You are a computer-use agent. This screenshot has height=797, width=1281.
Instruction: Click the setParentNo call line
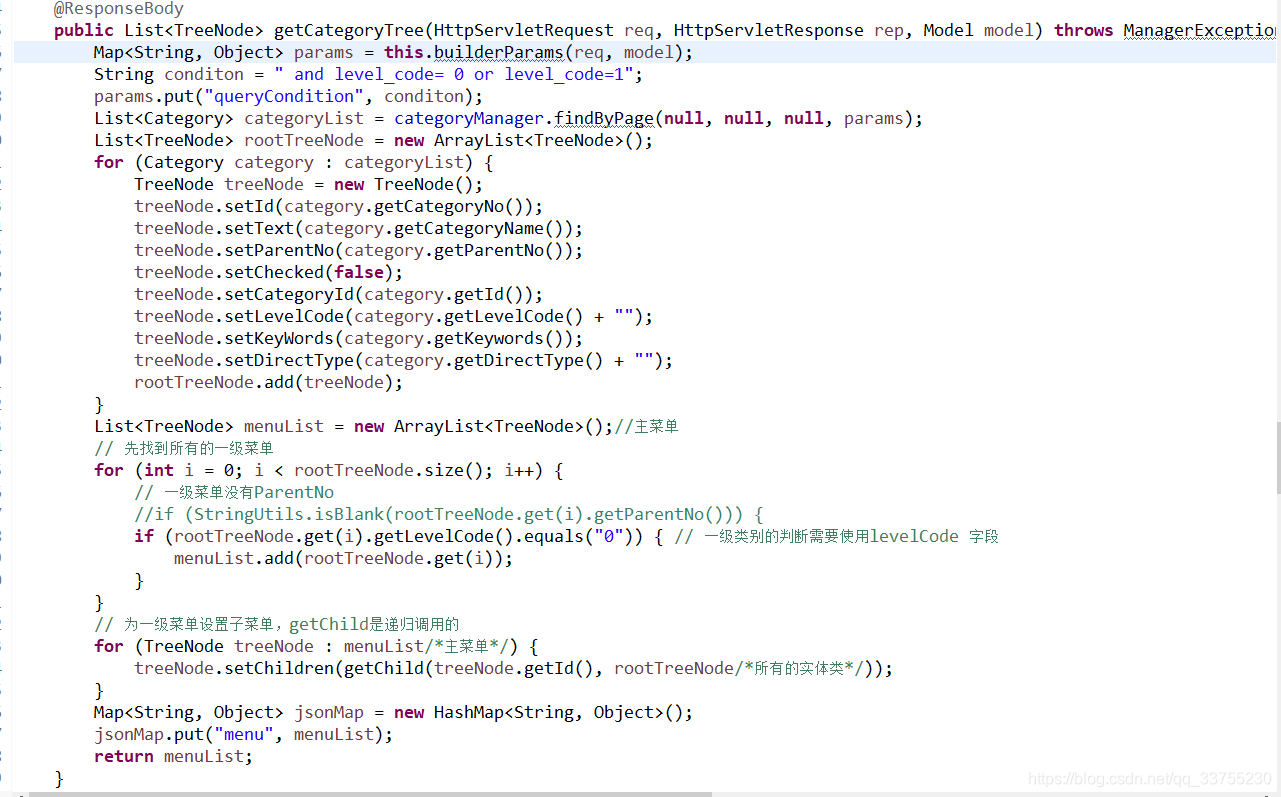tap(359, 250)
